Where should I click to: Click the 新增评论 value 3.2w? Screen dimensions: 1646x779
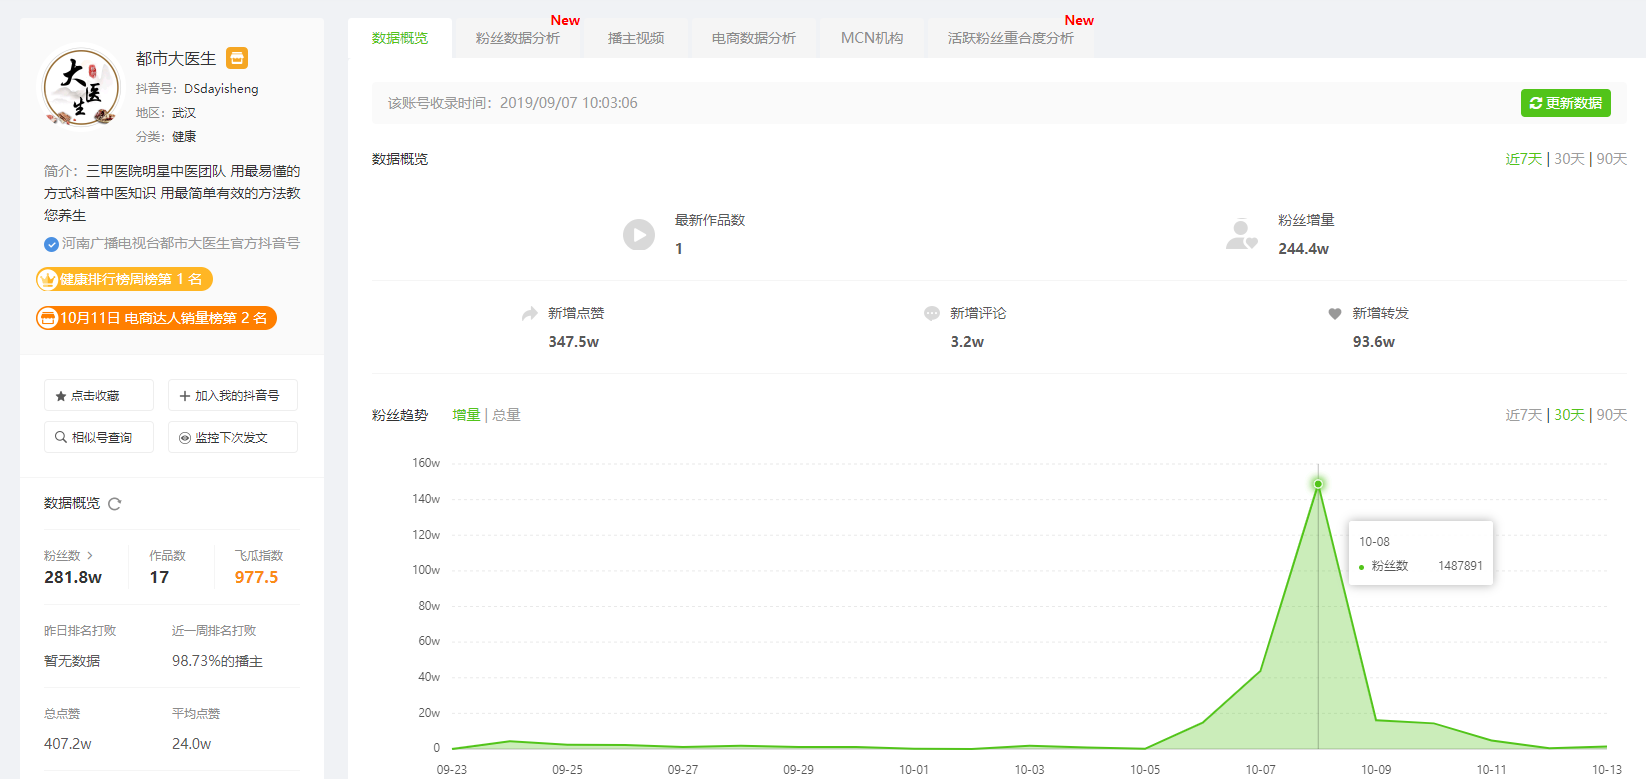(x=967, y=342)
